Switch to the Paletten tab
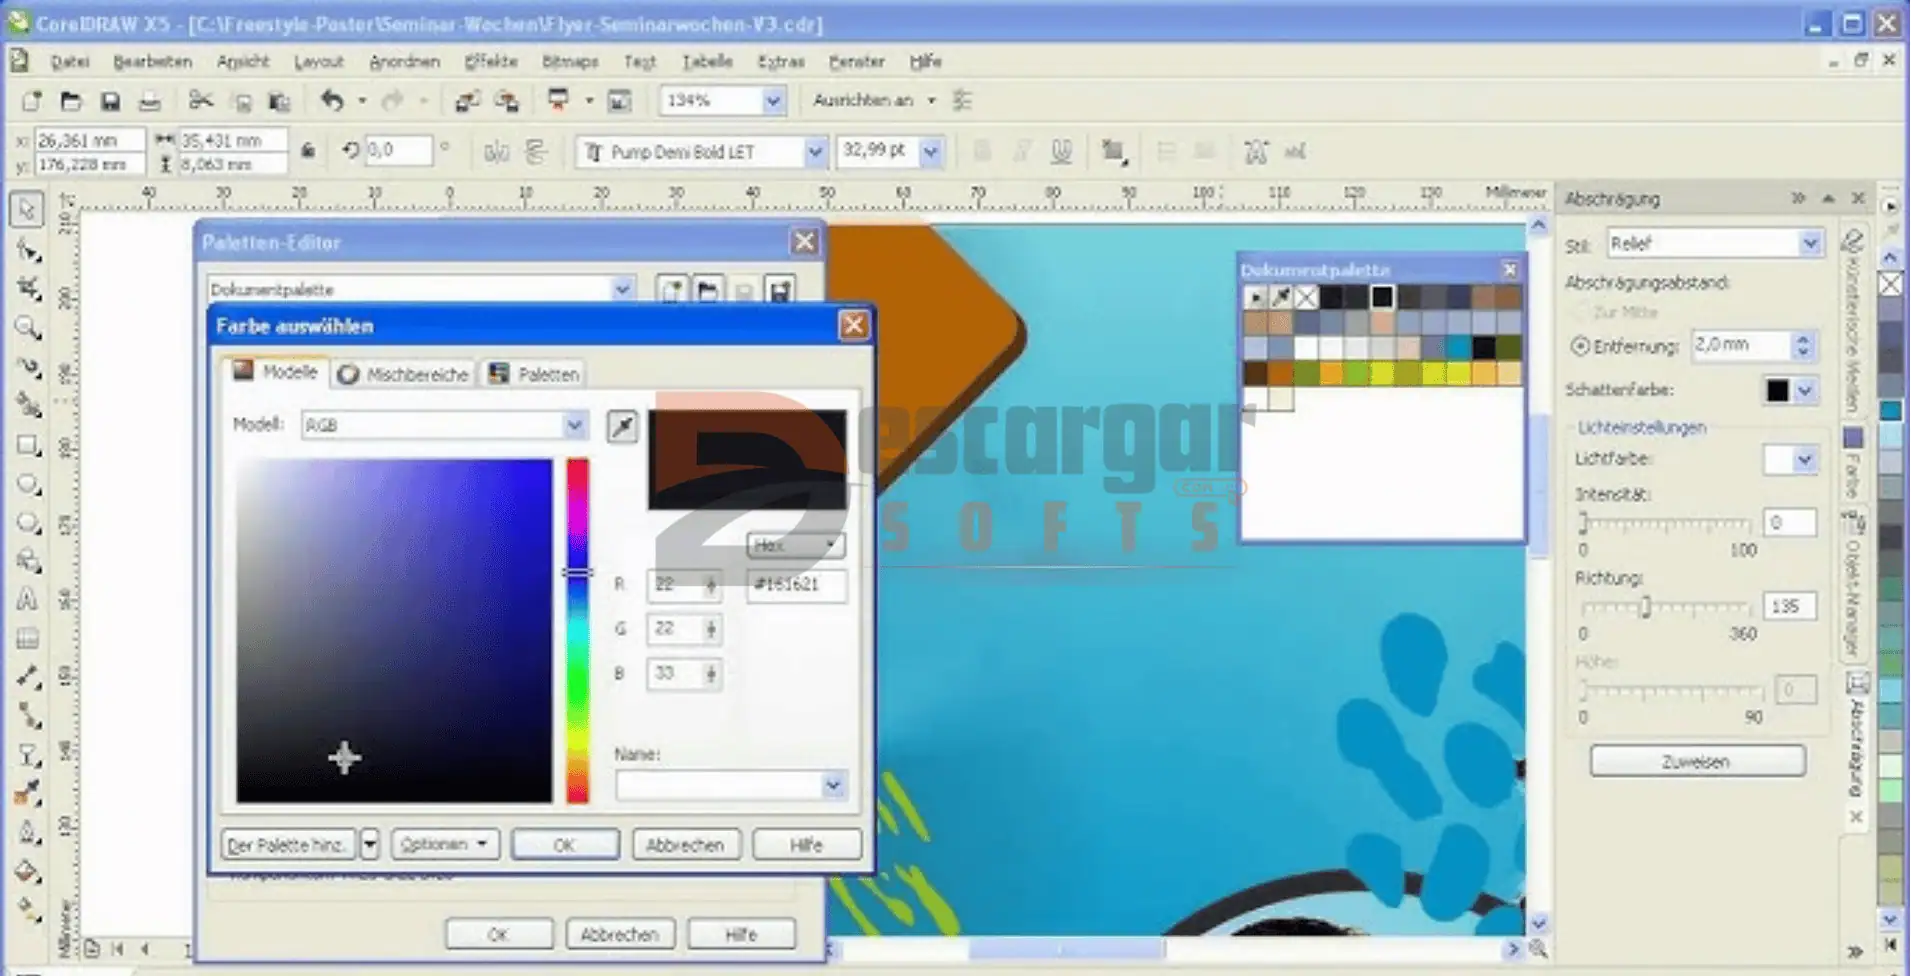1911x976 pixels. pyautogui.click(x=535, y=374)
